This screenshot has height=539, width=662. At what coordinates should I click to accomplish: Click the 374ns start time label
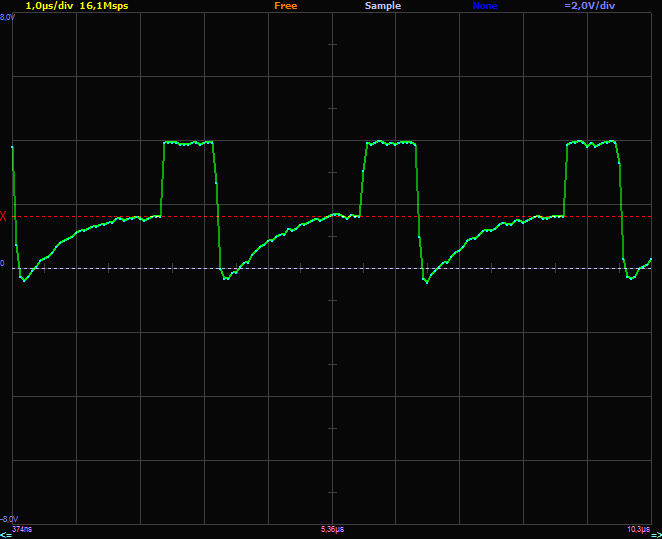point(21,528)
